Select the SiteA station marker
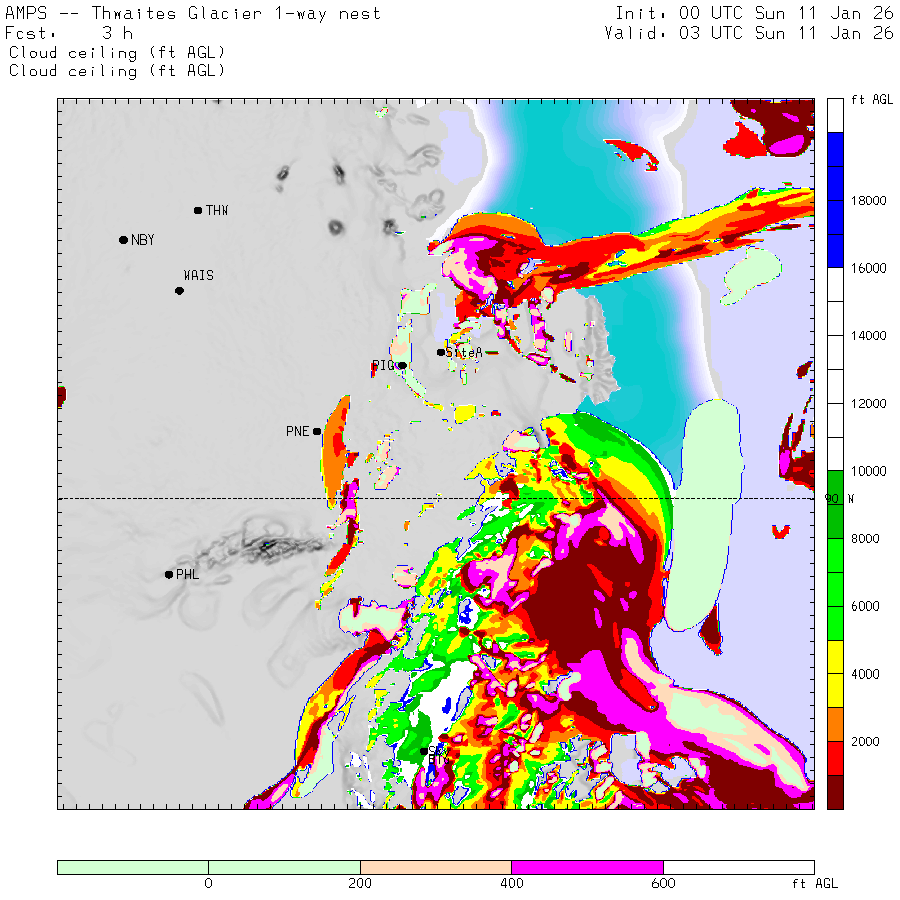The image size is (900, 900). pos(441,352)
